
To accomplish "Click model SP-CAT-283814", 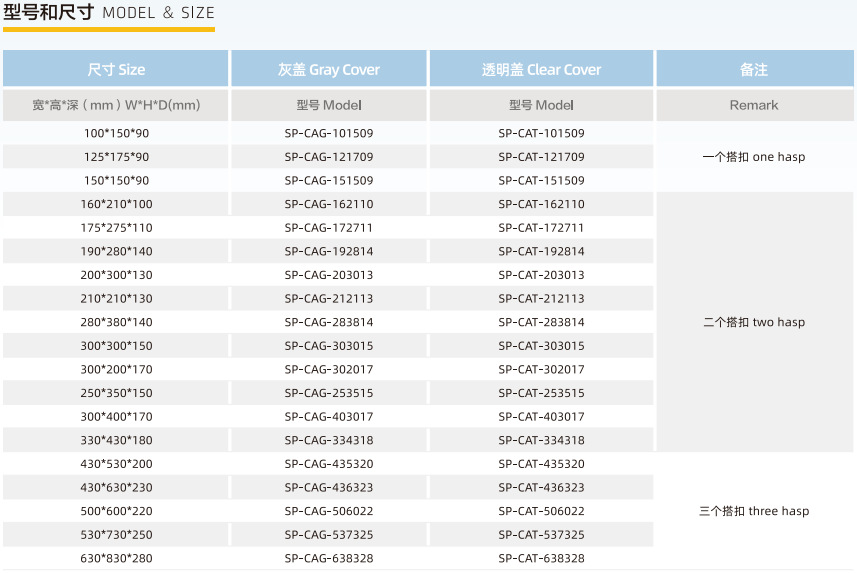I will pyautogui.click(x=541, y=322).
